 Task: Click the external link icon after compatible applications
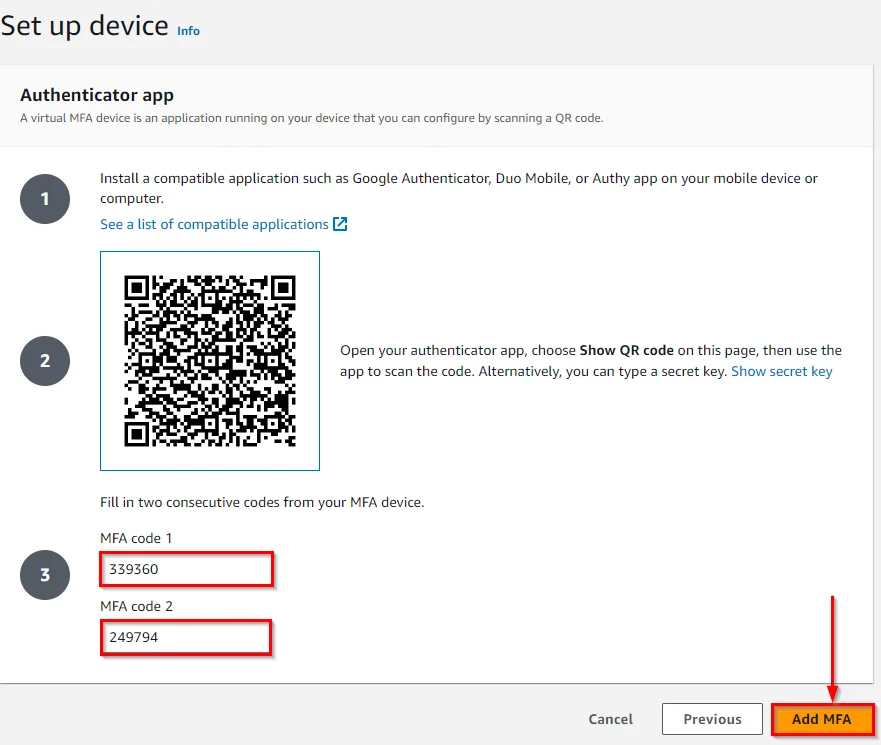click(x=340, y=224)
